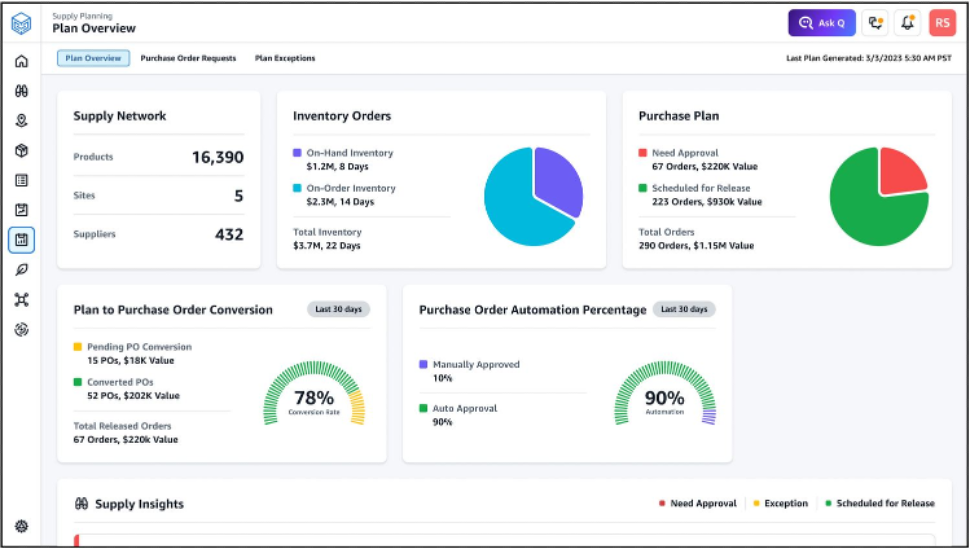Click the Inventory Orders card title
Viewport: 970px width, 550px height.
pyautogui.click(x=342, y=116)
